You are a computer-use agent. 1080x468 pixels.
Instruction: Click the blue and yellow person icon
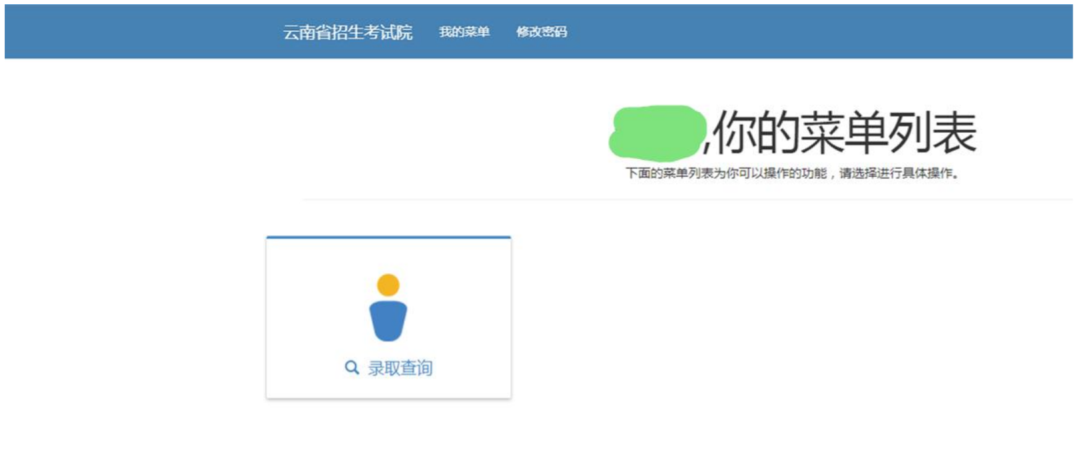pos(388,307)
